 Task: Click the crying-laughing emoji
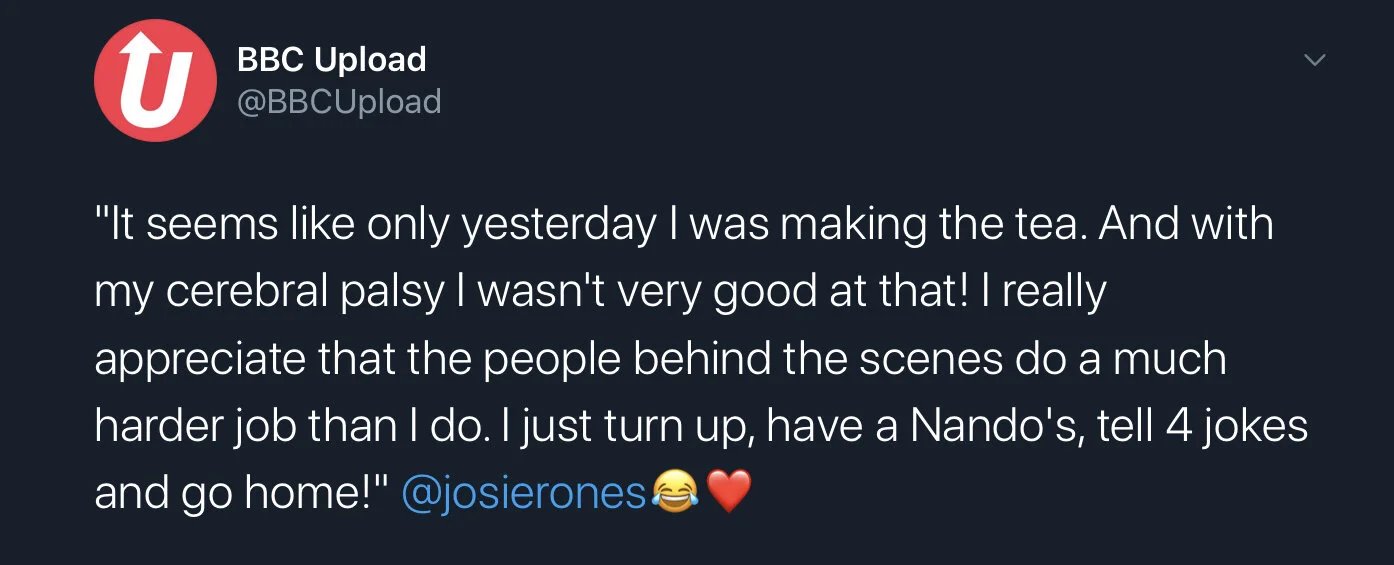tap(676, 492)
